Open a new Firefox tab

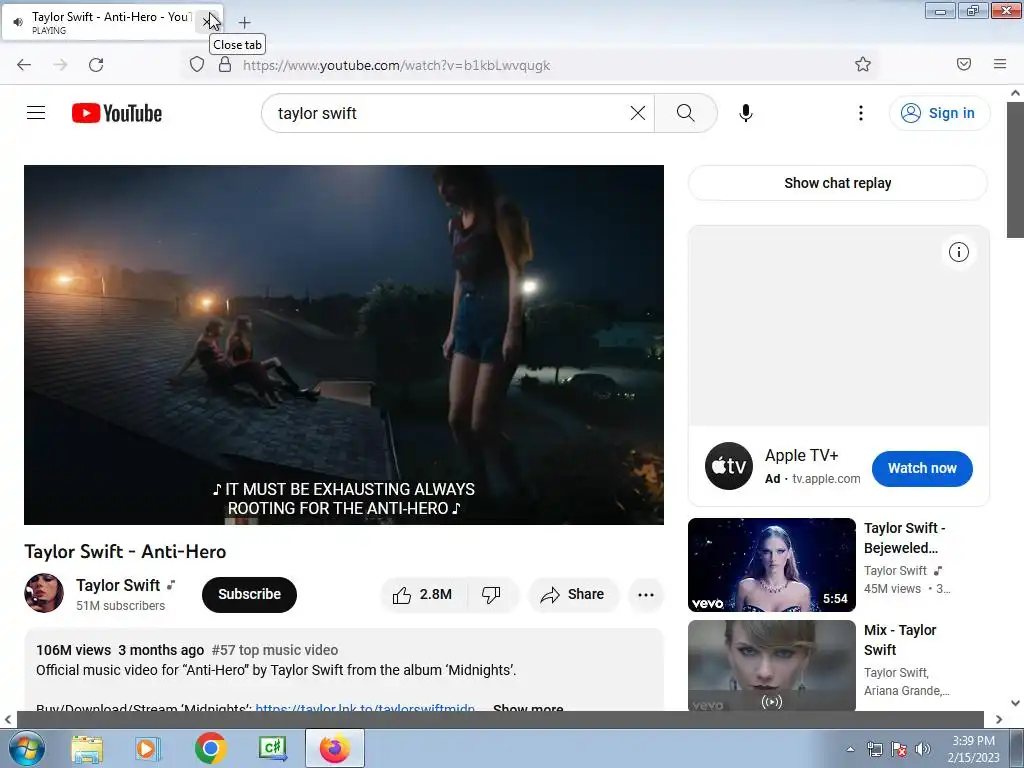[244, 23]
